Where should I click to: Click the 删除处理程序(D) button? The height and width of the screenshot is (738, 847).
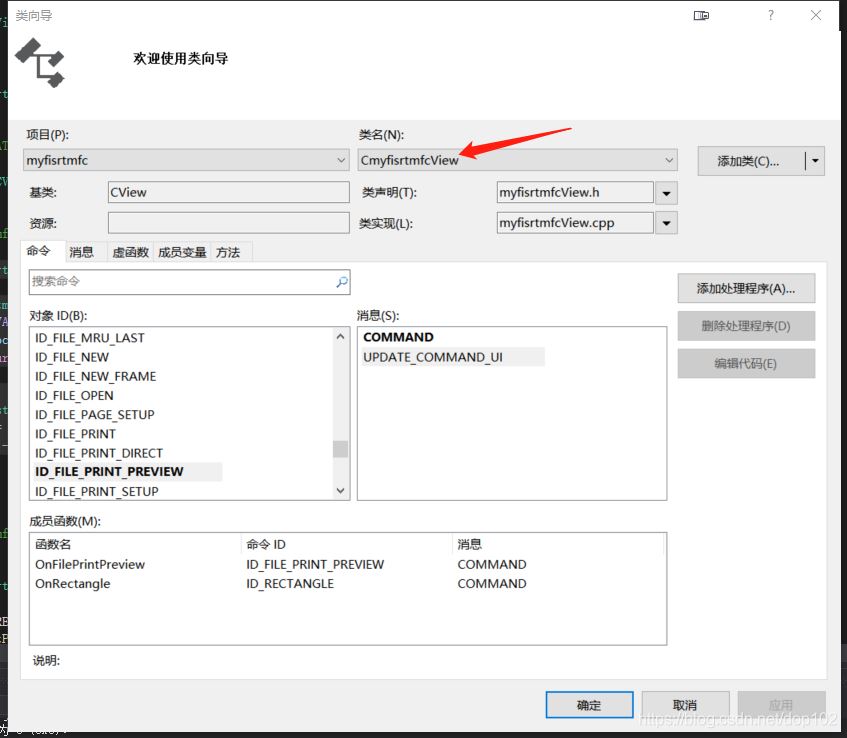[x=746, y=326]
